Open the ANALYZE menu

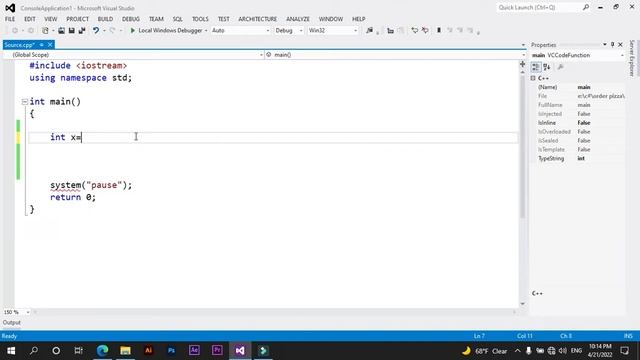coord(298,19)
